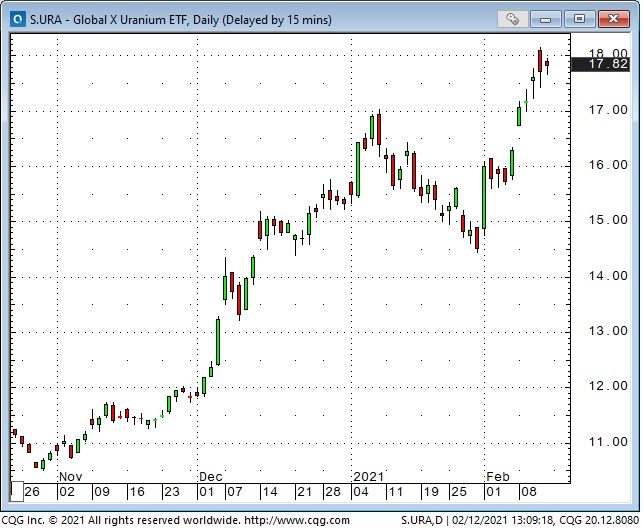Click the 14.00 price axis label

click(x=608, y=276)
